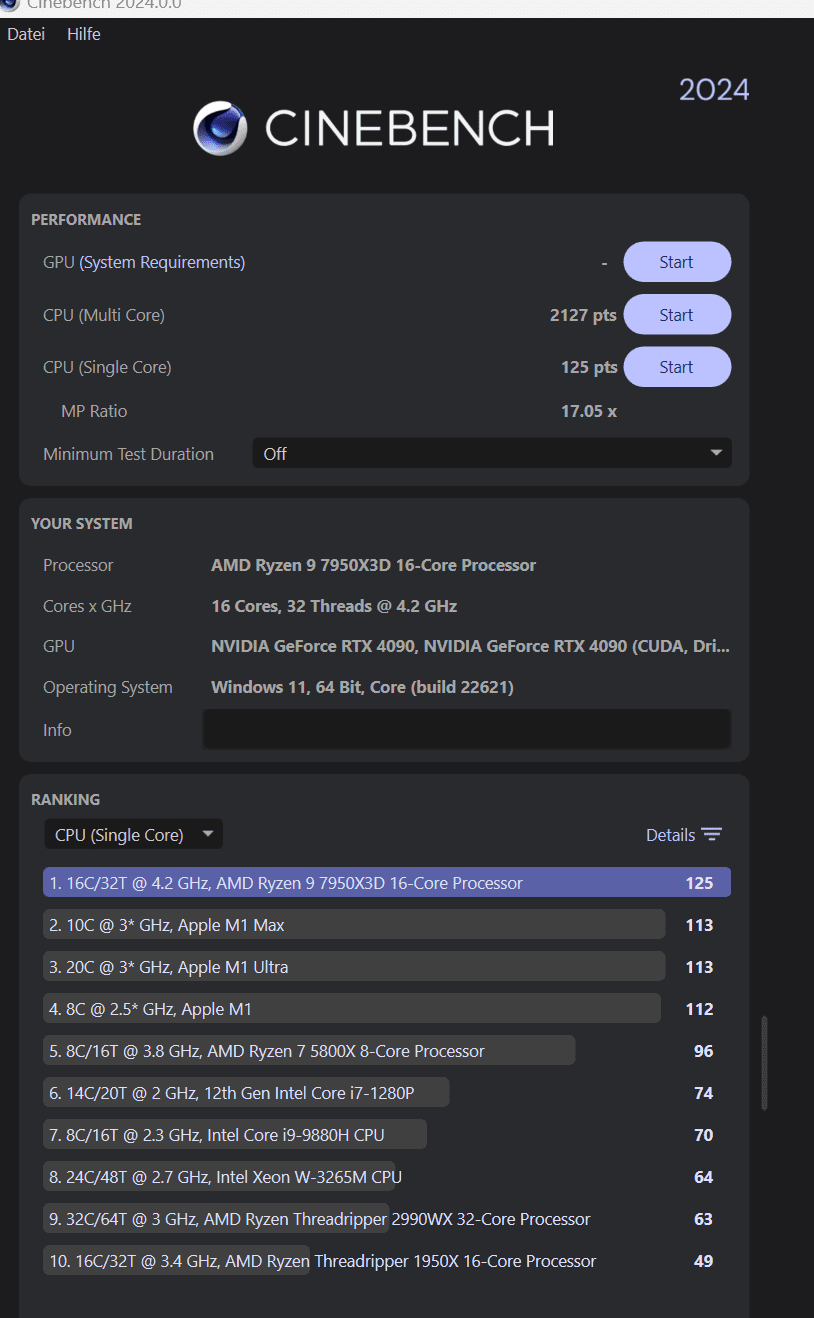Image resolution: width=814 pixels, height=1318 pixels.
Task: Click the NVIDIA GeForce RTX 4090 GPU text
Action: click(x=470, y=646)
